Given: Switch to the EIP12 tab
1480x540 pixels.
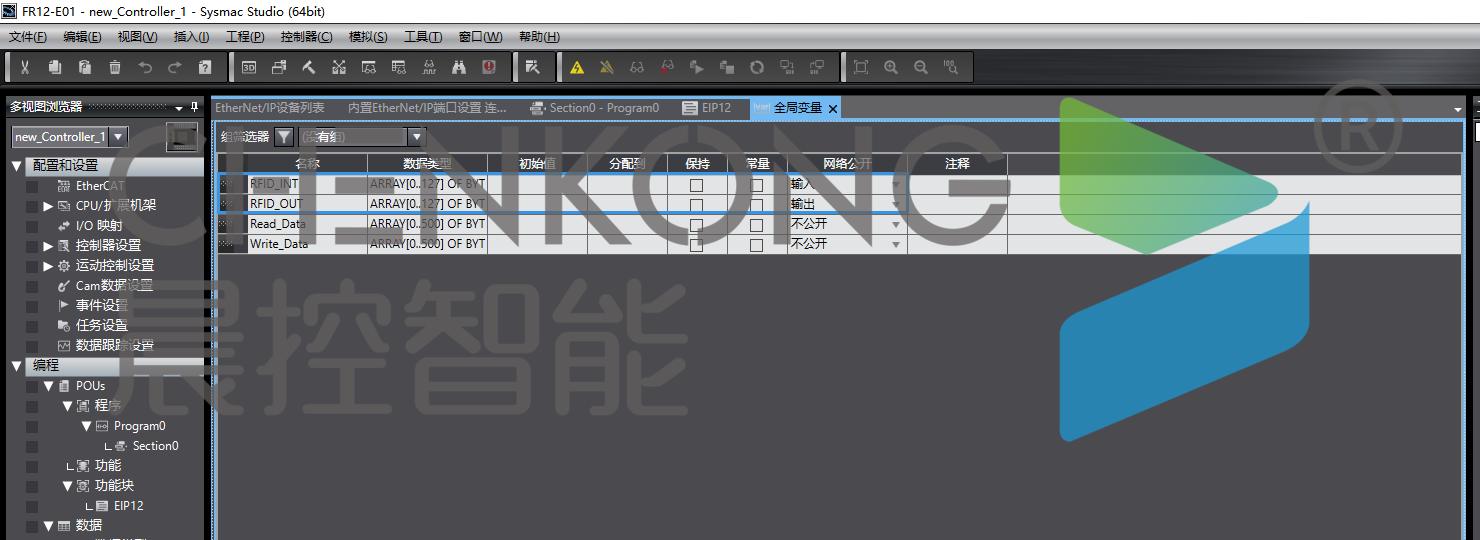Looking at the screenshot, I should pyautogui.click(x=707, y=108).
